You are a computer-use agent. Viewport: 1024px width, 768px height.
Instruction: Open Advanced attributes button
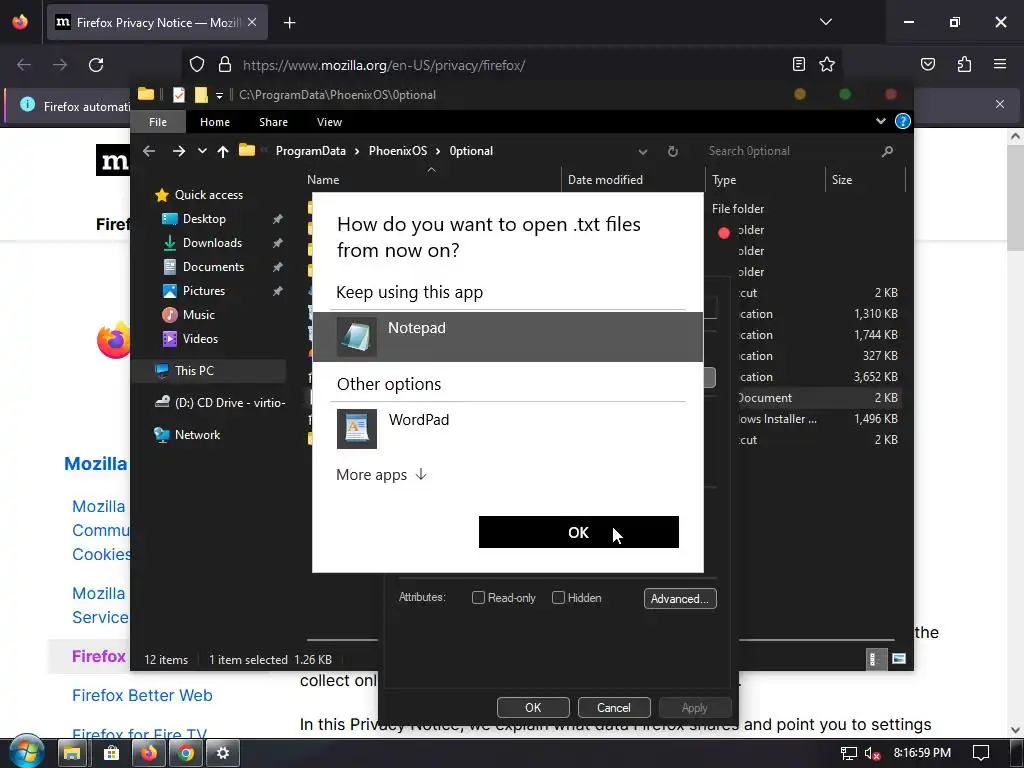point(680,599)
